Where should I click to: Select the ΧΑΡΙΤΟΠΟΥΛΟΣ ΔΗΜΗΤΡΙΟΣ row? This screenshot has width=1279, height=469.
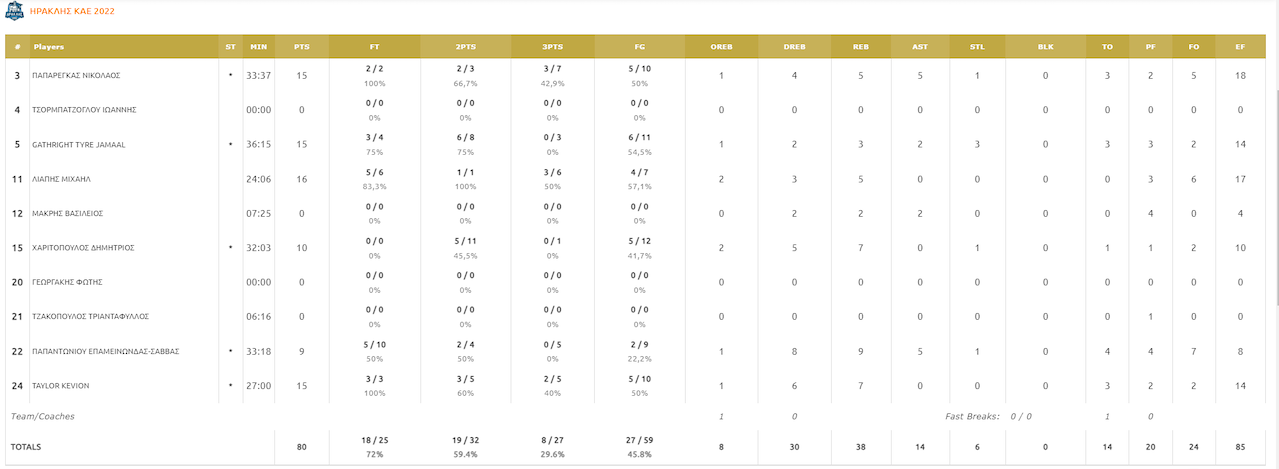(x=635, y=247)
